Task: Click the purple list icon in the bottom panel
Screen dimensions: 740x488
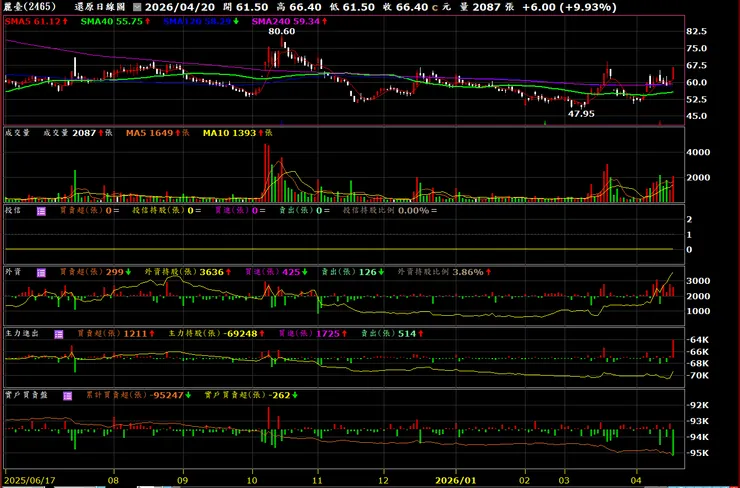Action: (x=67, y=395)
